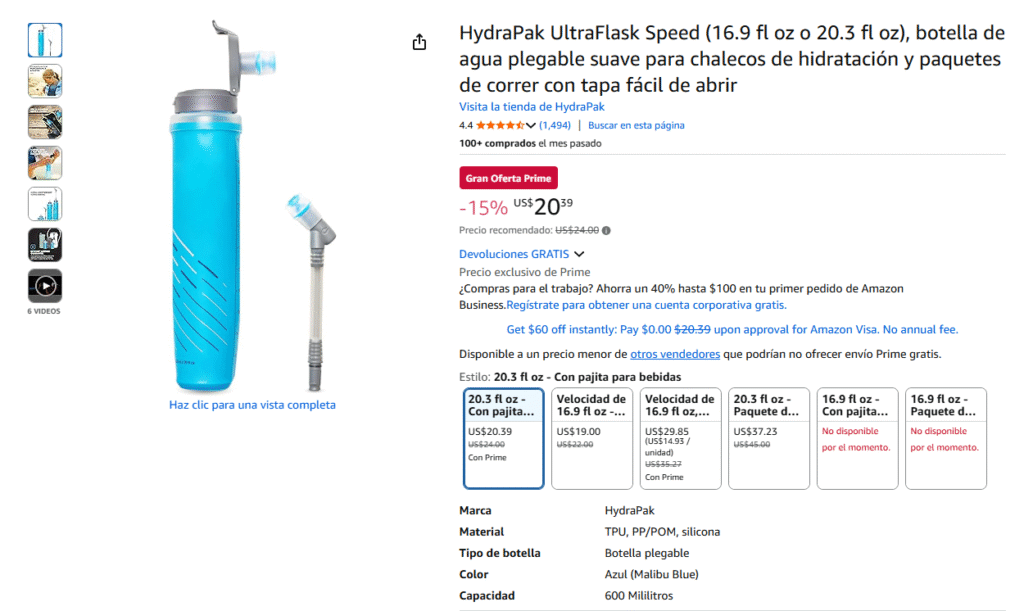Click the Gran Oferta Prime badge

(508, 178)
